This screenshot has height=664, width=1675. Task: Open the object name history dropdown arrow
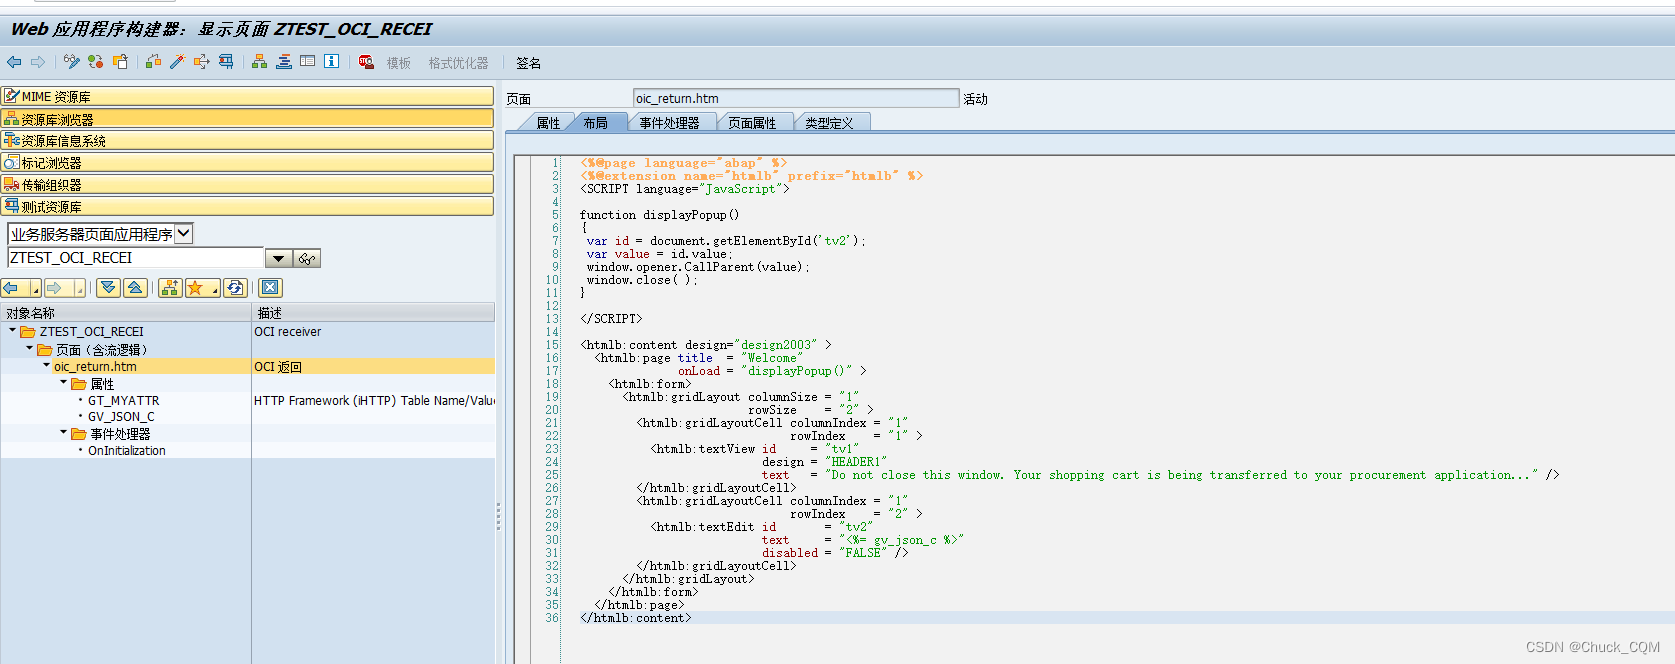[278, 259]
